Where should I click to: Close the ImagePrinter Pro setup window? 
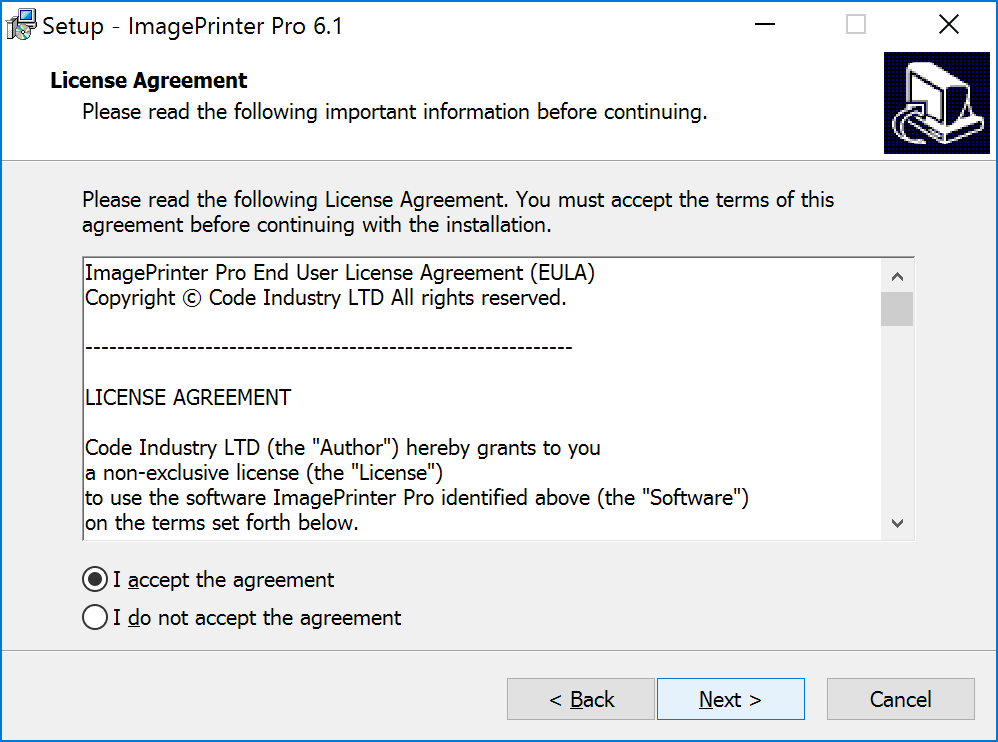[948, 25]
